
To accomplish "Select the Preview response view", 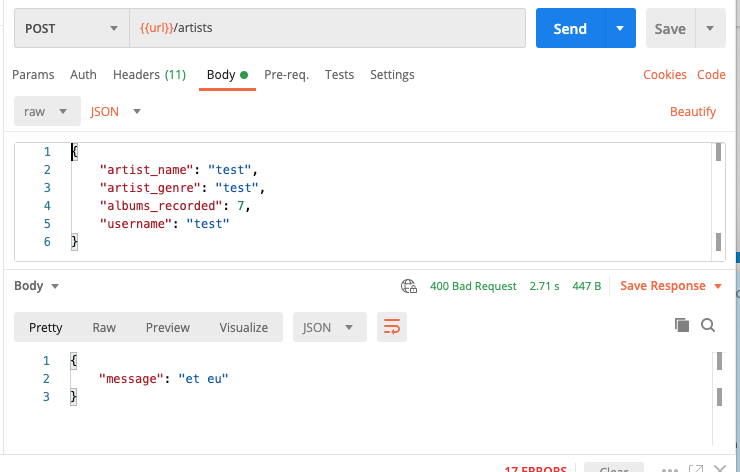I will click(x=167, y=327).
